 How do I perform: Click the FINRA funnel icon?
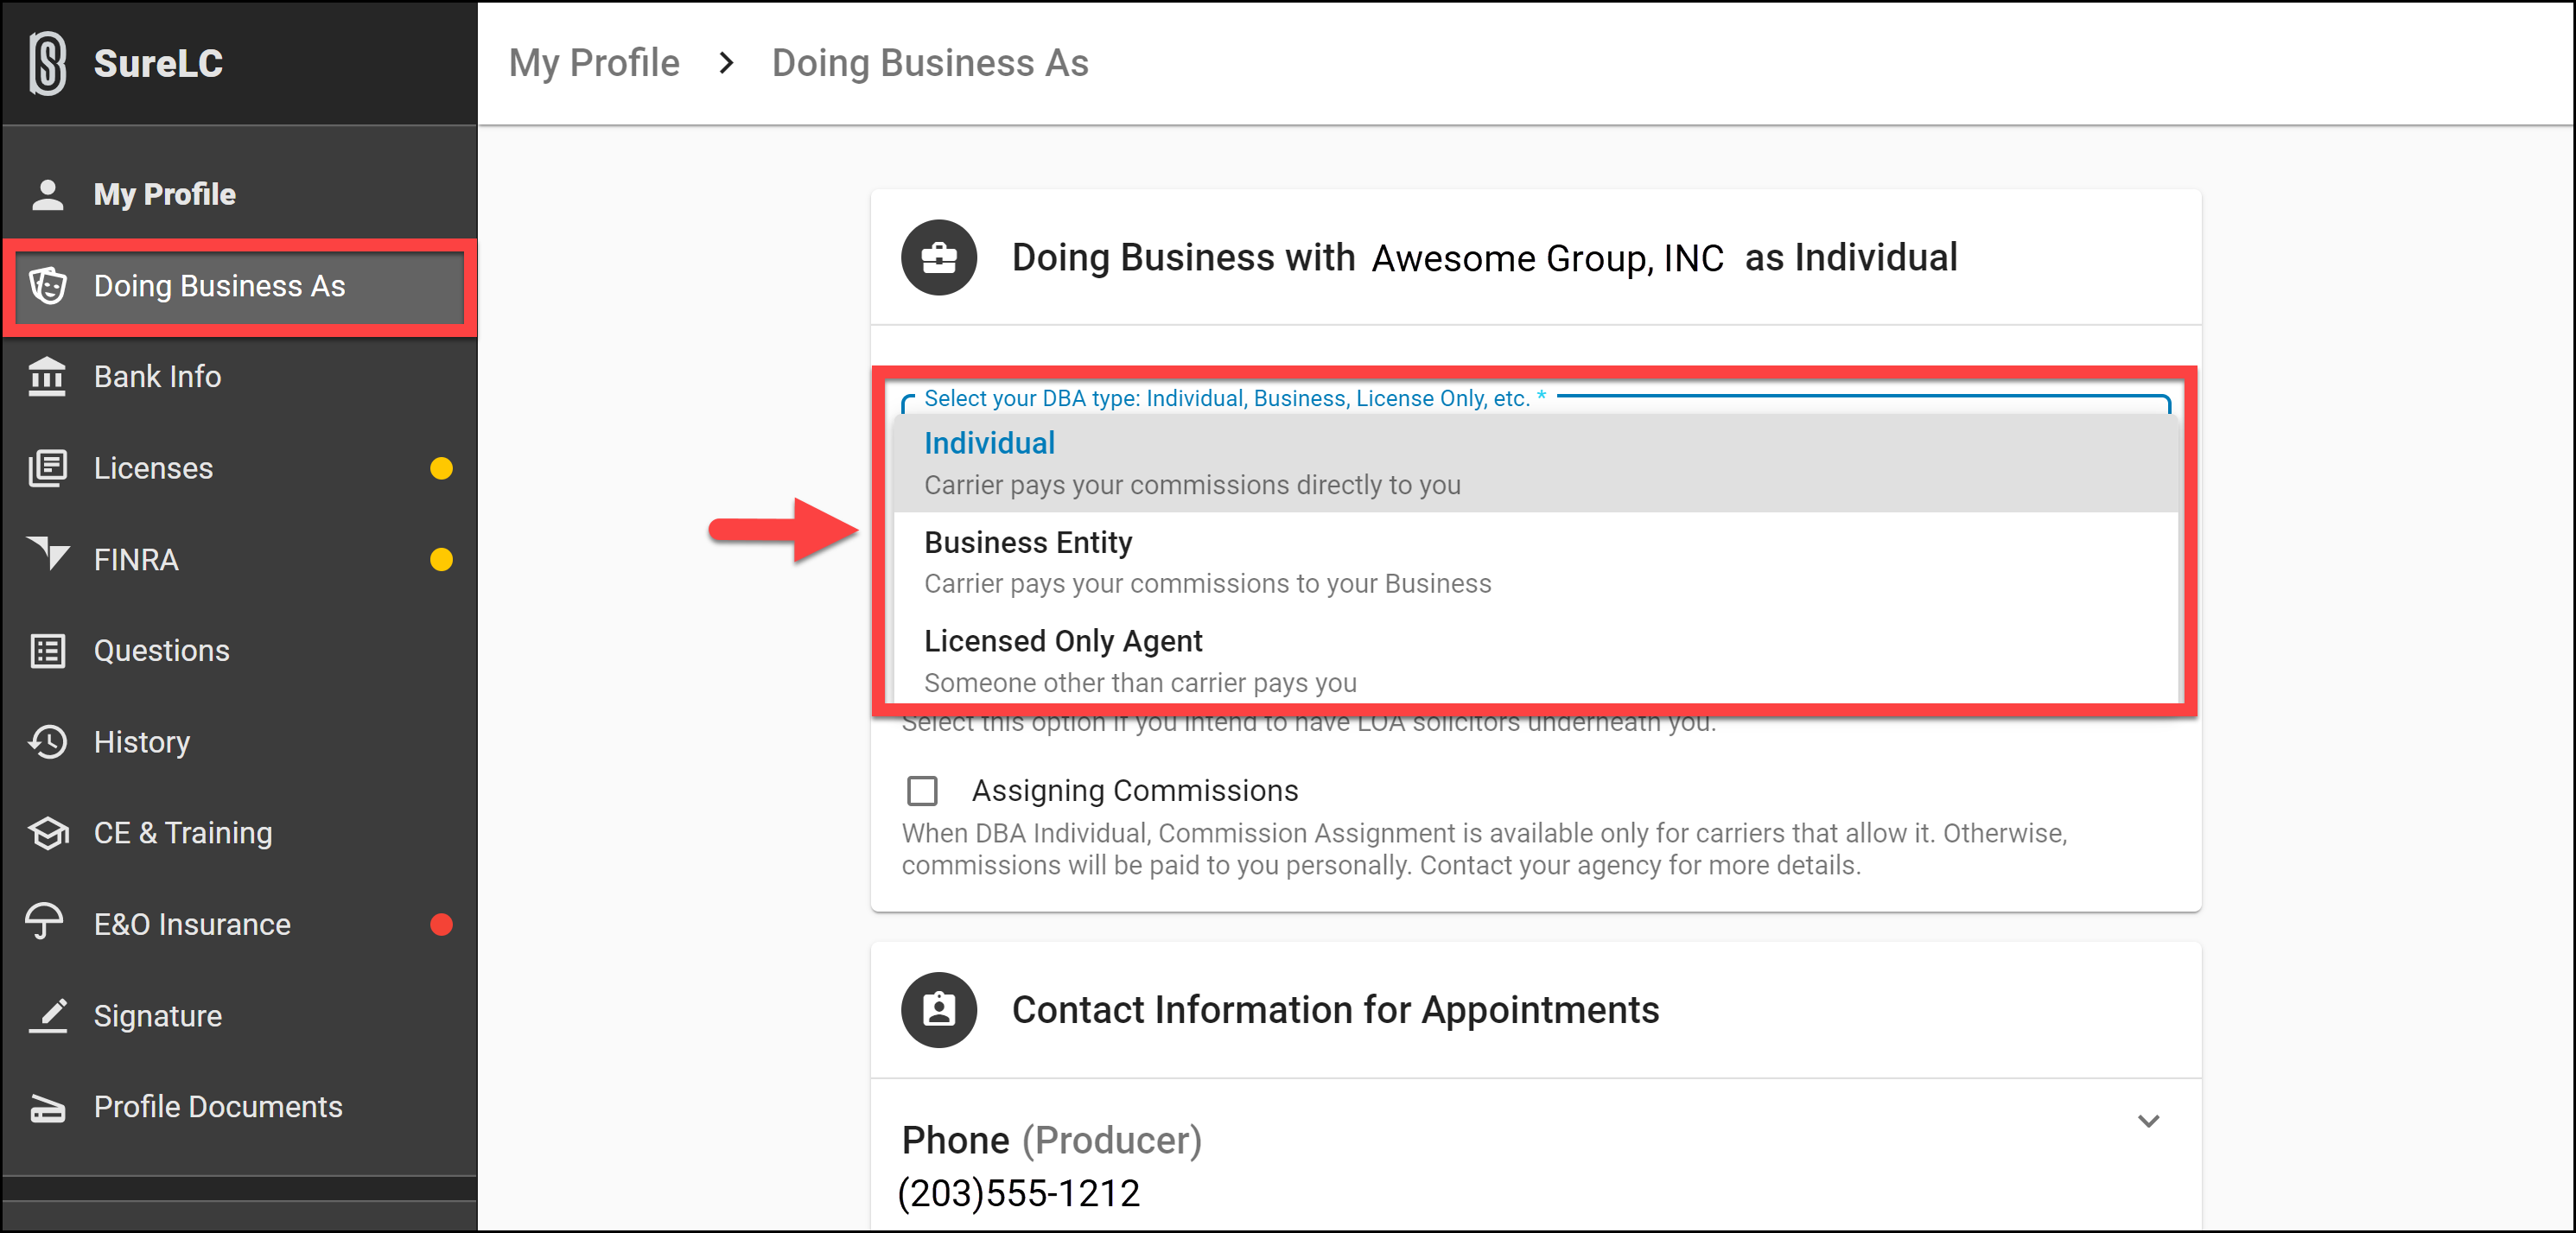pos(47,553)
